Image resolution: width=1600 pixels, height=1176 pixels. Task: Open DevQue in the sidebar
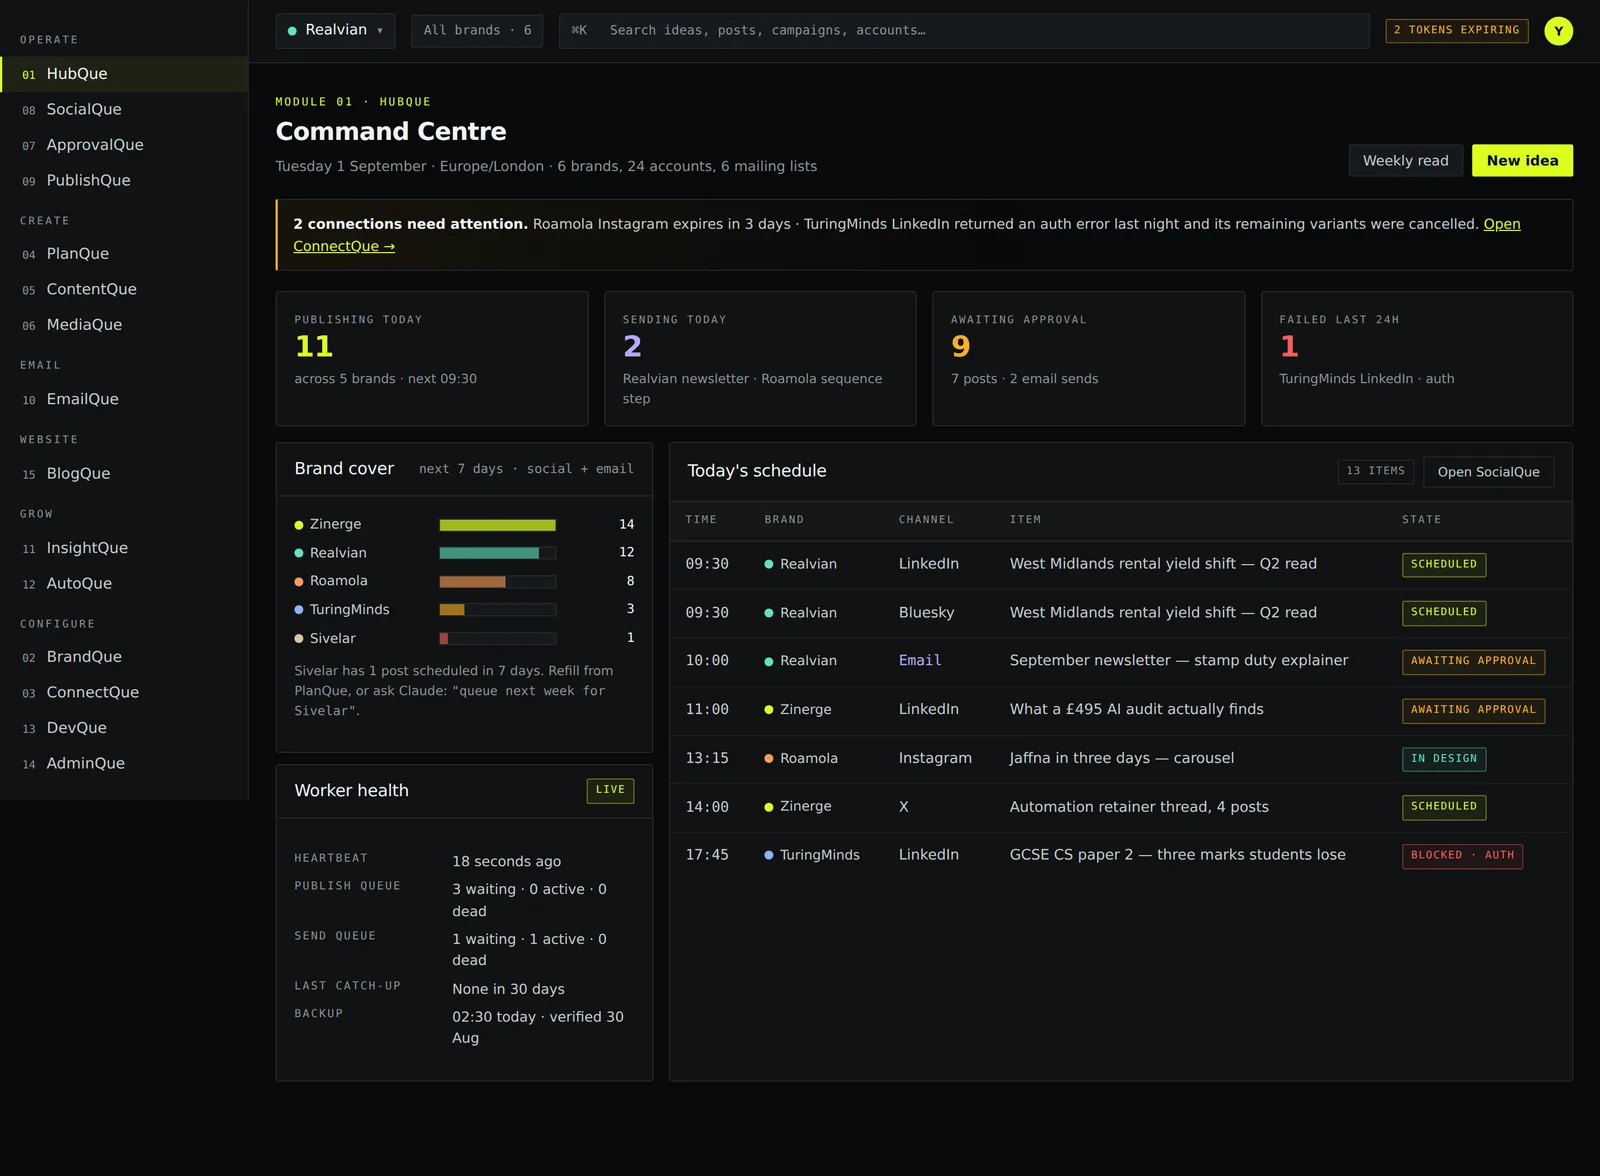click(124, 728)
